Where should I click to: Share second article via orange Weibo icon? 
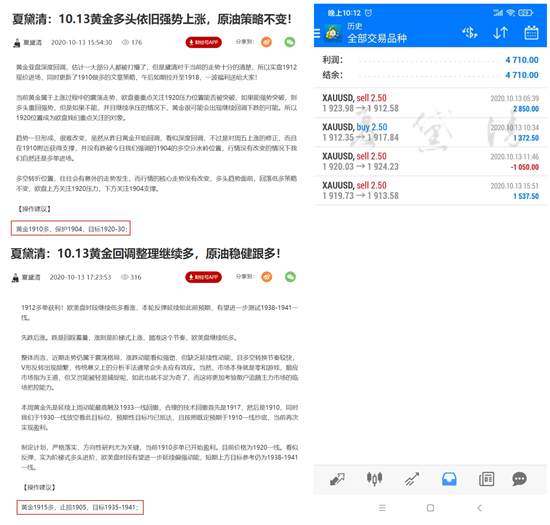pos(267,277)
